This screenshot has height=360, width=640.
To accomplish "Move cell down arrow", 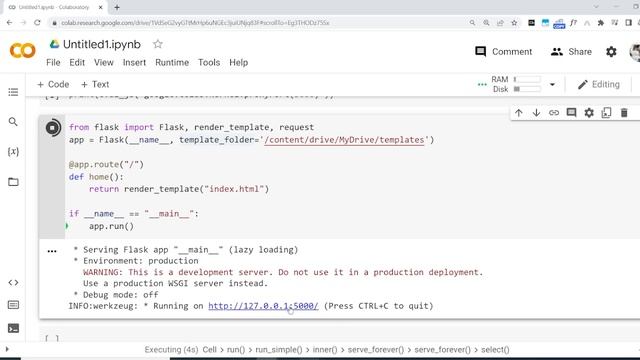I will [x=536, y=113].
